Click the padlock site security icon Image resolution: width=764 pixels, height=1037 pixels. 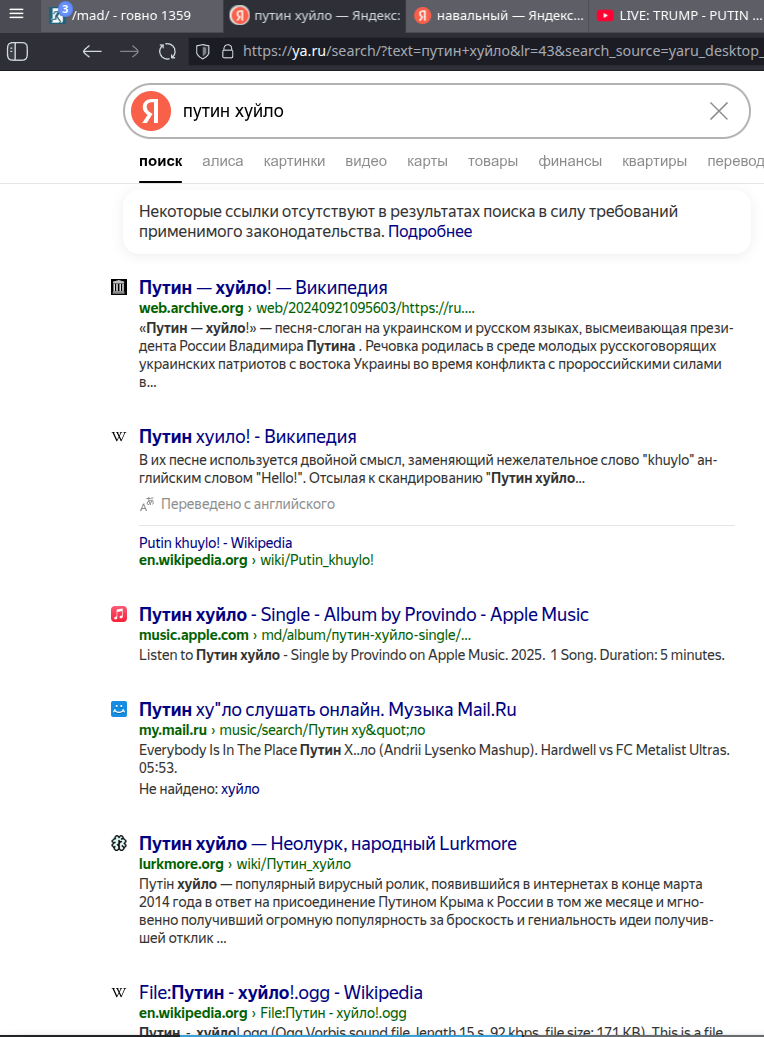click(x=228, y=51)
